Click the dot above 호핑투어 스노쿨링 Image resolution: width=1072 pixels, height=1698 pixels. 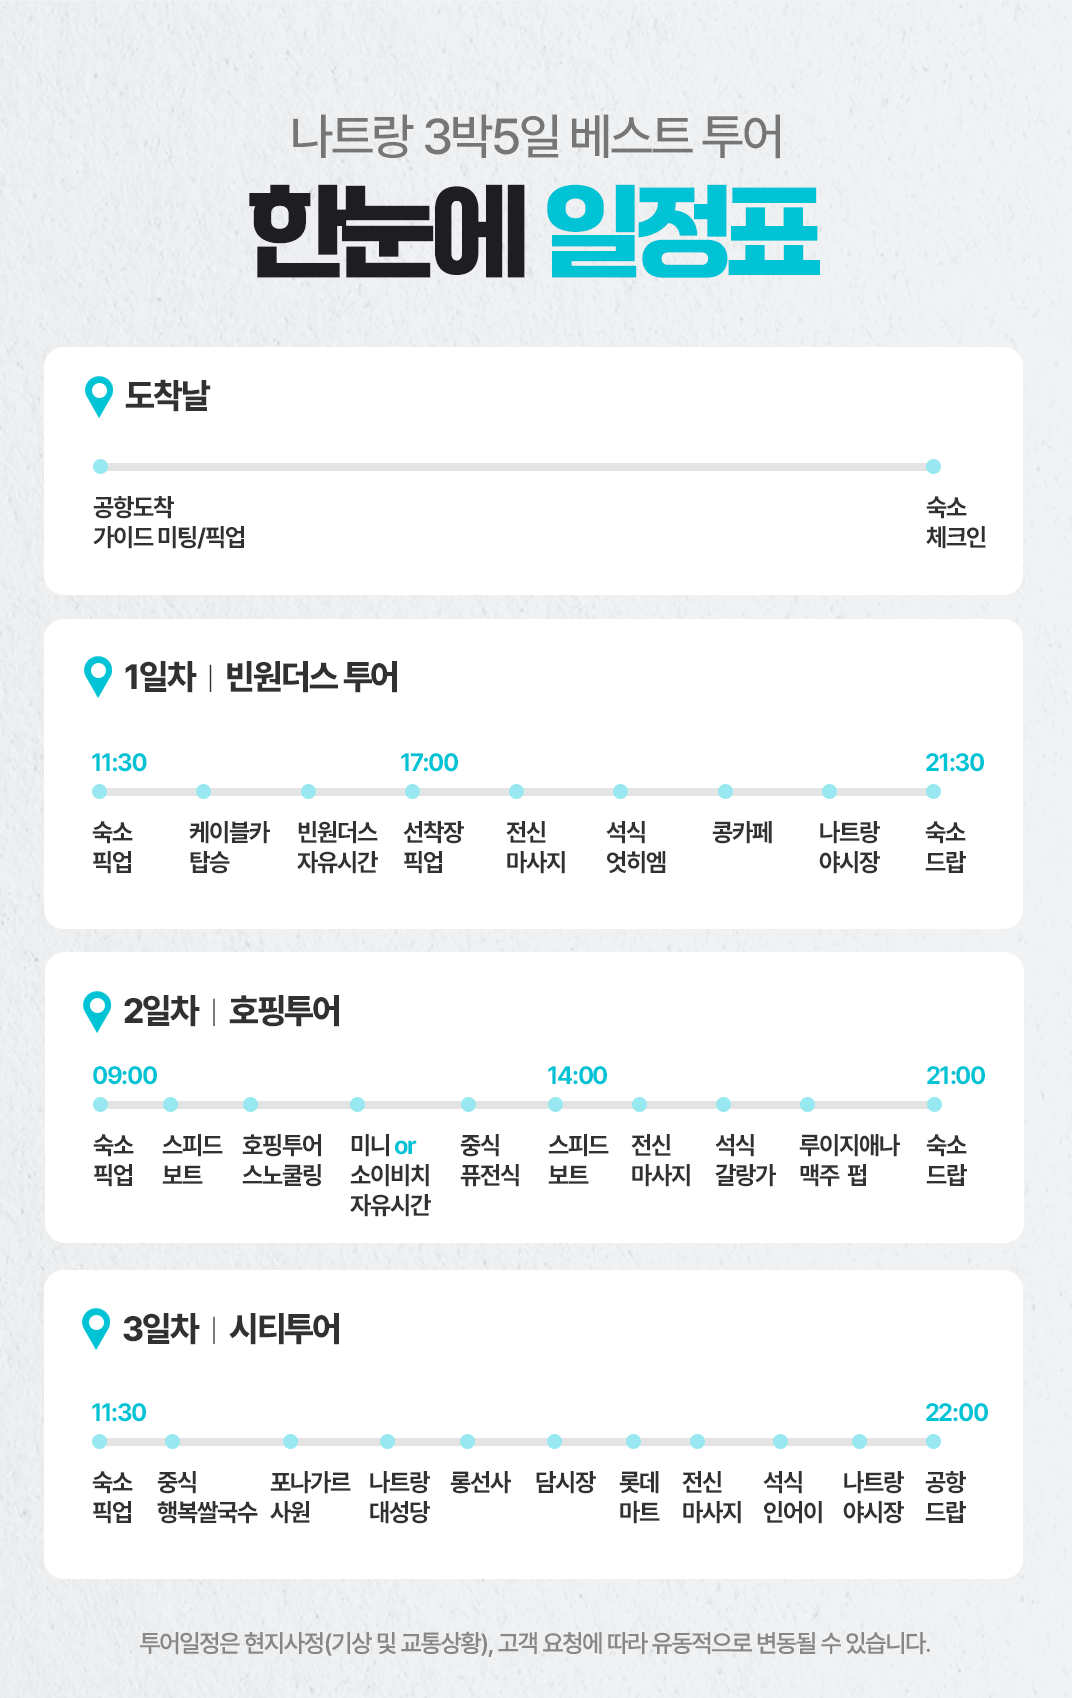tap(250, 1104)
